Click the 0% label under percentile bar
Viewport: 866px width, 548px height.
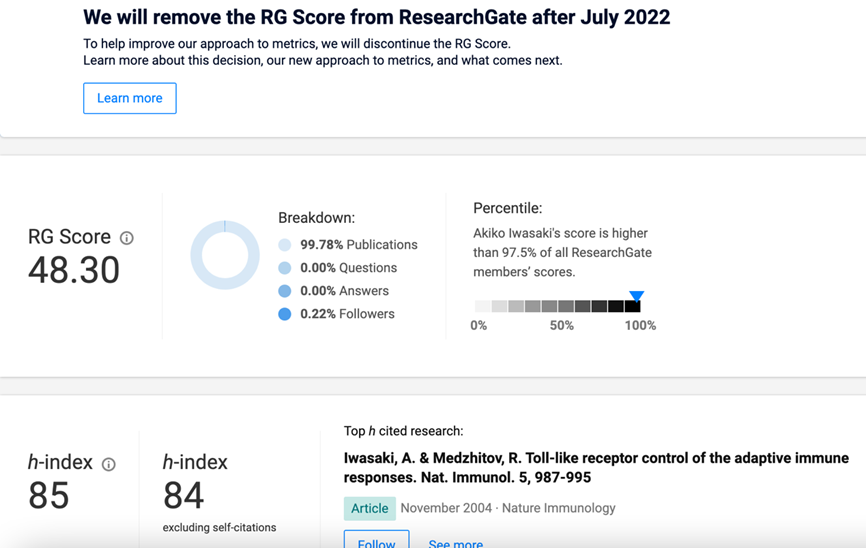(x=479, y=325)
